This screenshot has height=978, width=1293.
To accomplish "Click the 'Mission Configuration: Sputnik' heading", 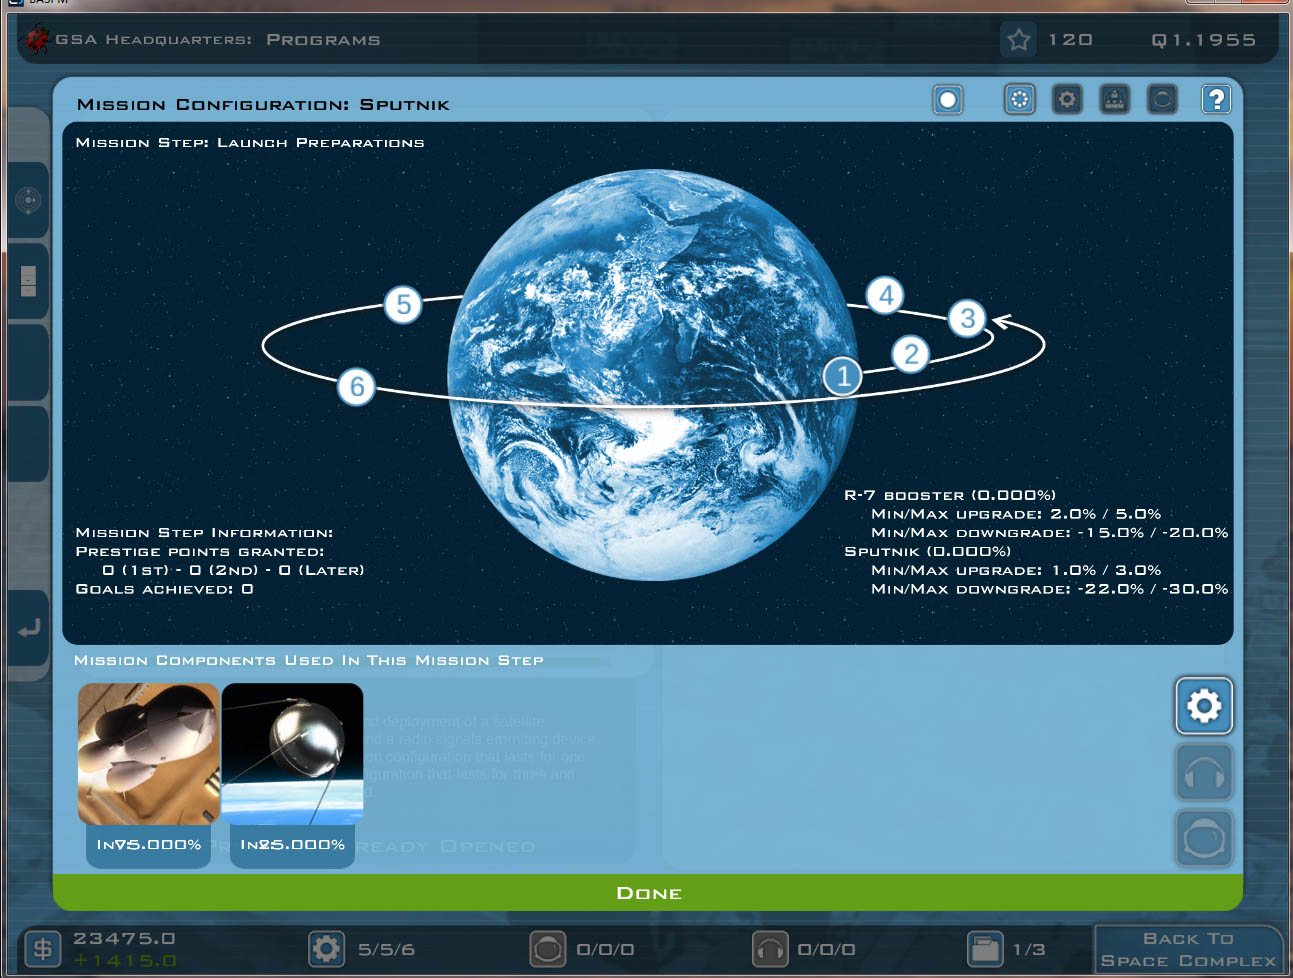I will point(263,105).
